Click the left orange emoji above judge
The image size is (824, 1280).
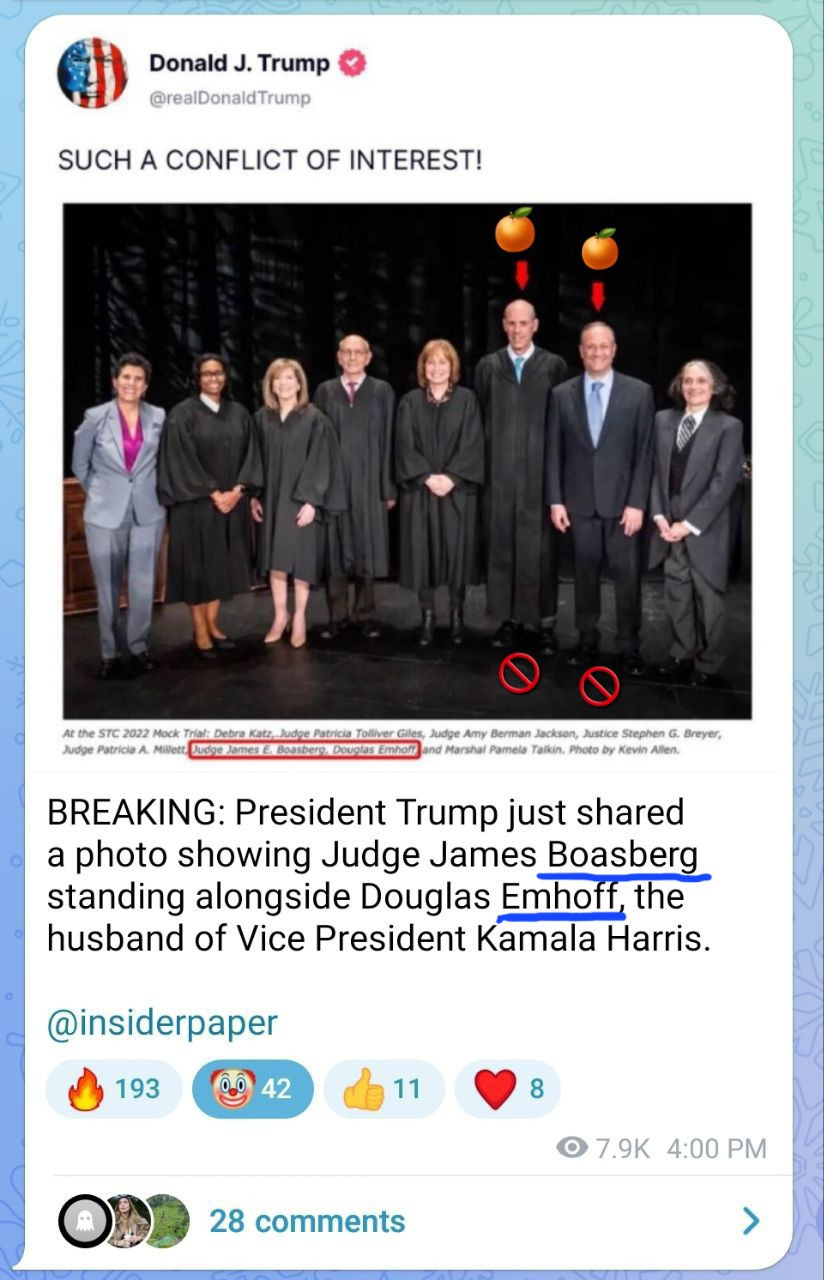(515, 231)
